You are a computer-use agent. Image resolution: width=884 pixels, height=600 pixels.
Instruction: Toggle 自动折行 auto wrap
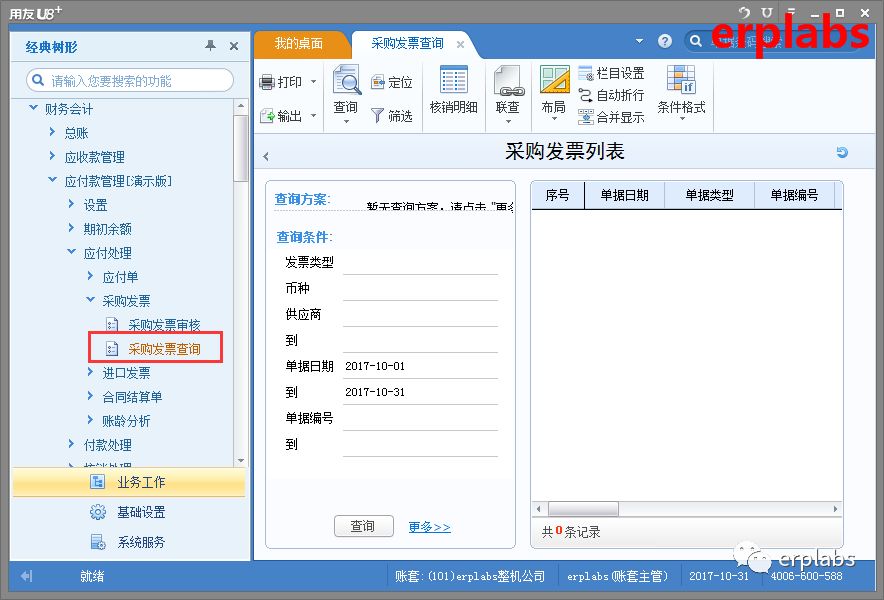611,95
